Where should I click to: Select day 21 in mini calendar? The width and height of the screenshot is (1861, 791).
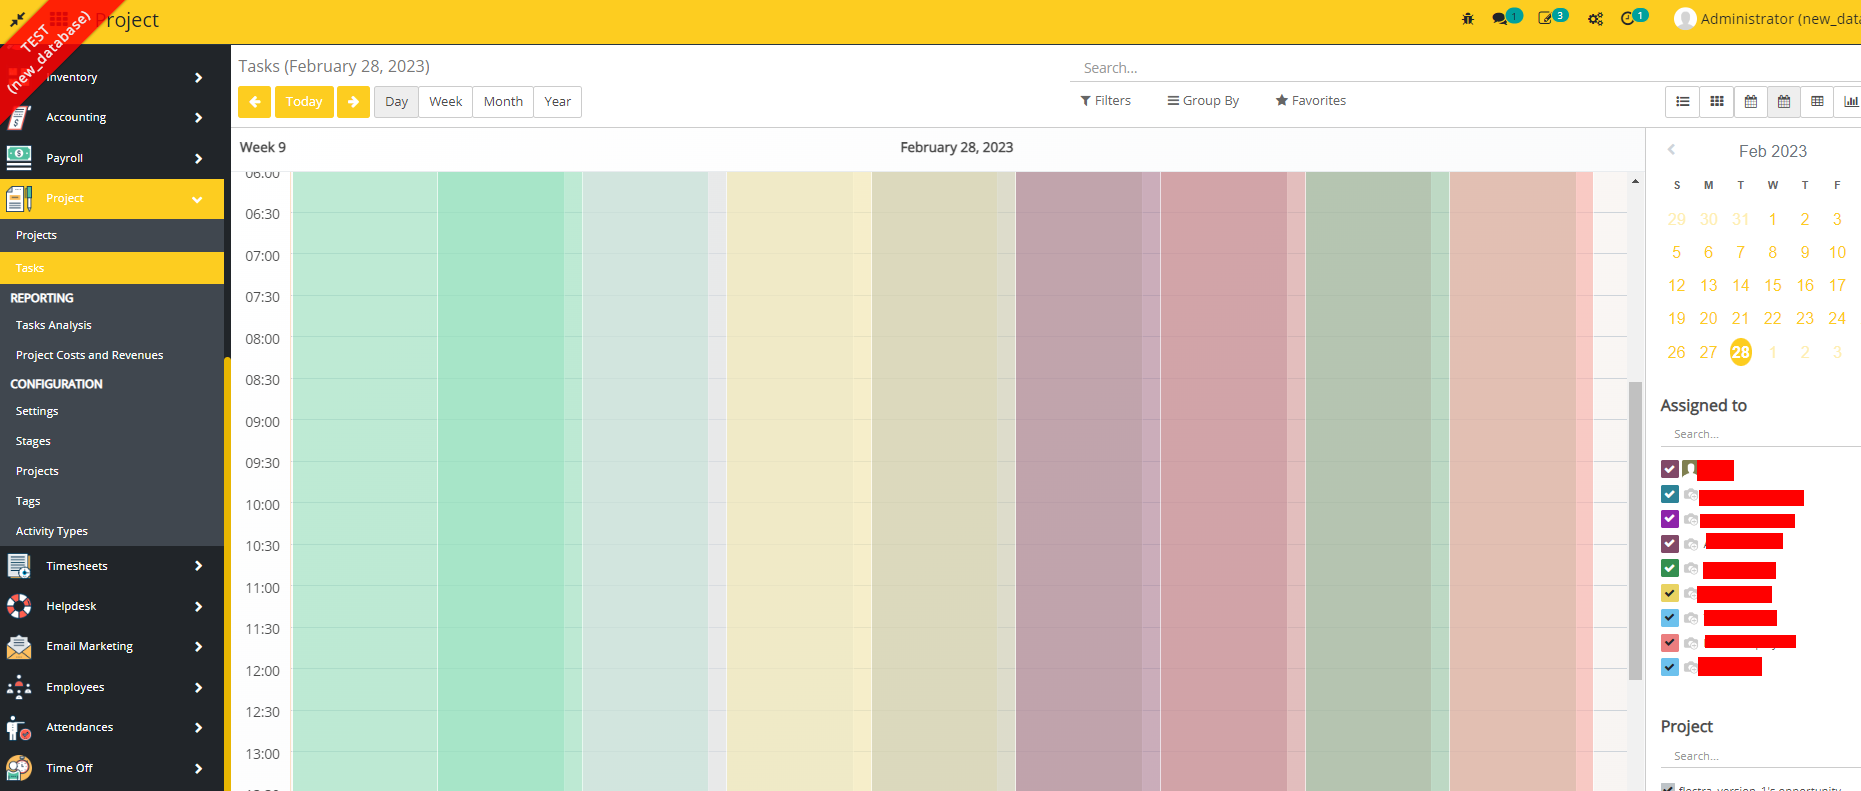point(1741,319)
